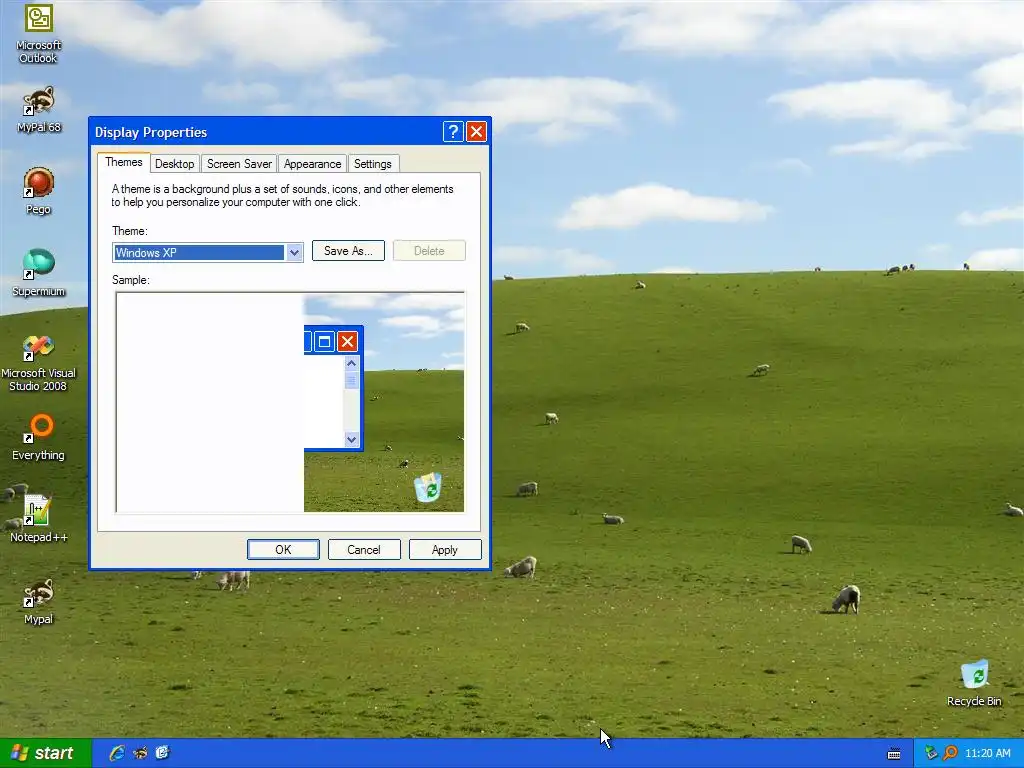Open the Microsoft Outlook desktop icon

click(x=39, y=33)
